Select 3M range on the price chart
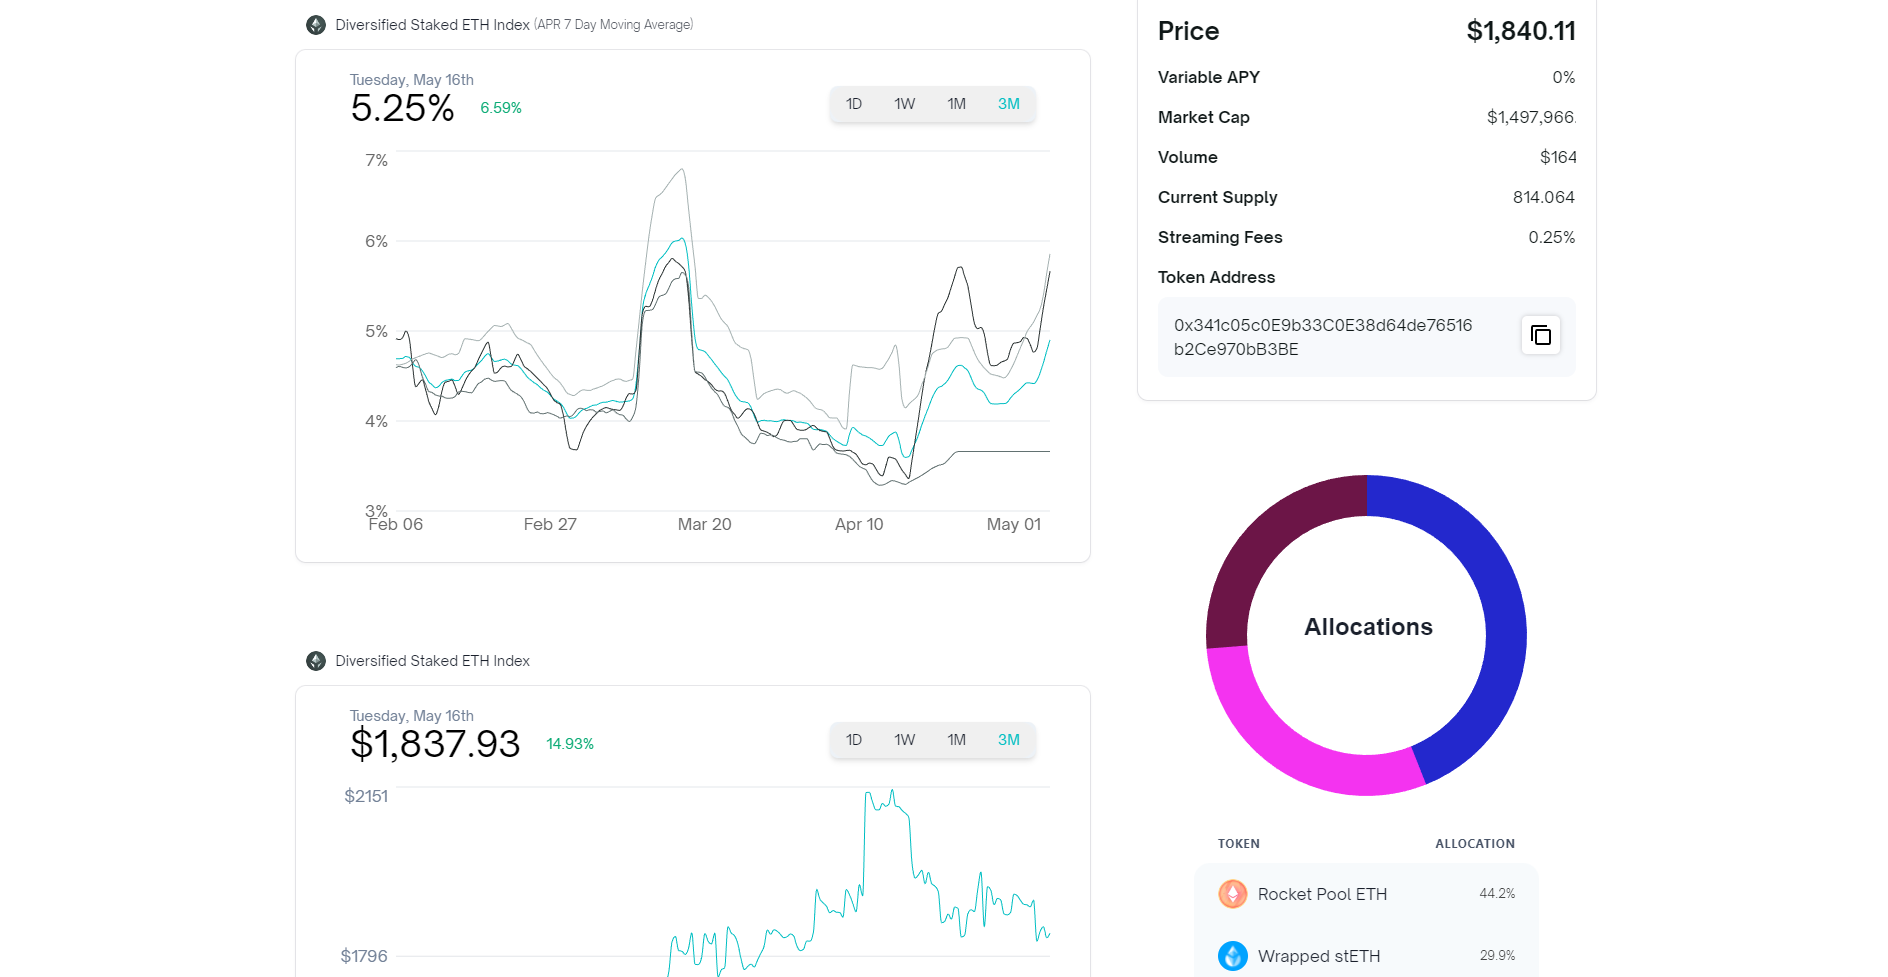 (x=1009, y=740)
